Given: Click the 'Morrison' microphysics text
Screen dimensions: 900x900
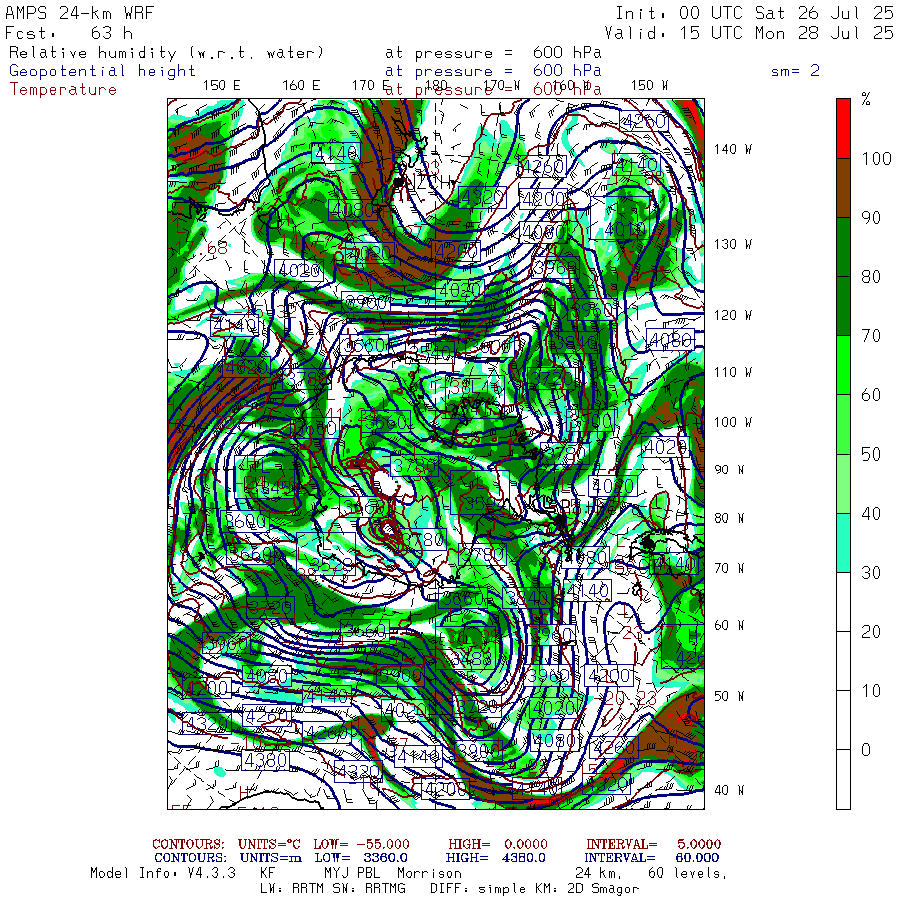Looking at the screenshot, I should pos(429,874).
